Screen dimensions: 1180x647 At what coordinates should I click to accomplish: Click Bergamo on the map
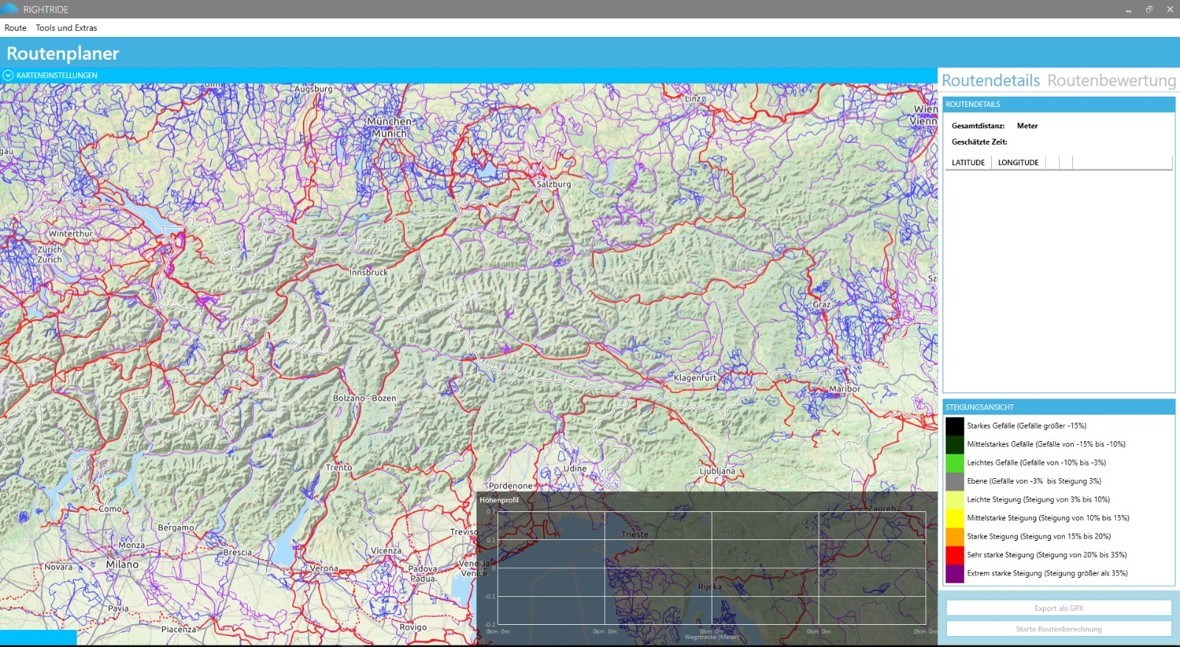[176, 528]
